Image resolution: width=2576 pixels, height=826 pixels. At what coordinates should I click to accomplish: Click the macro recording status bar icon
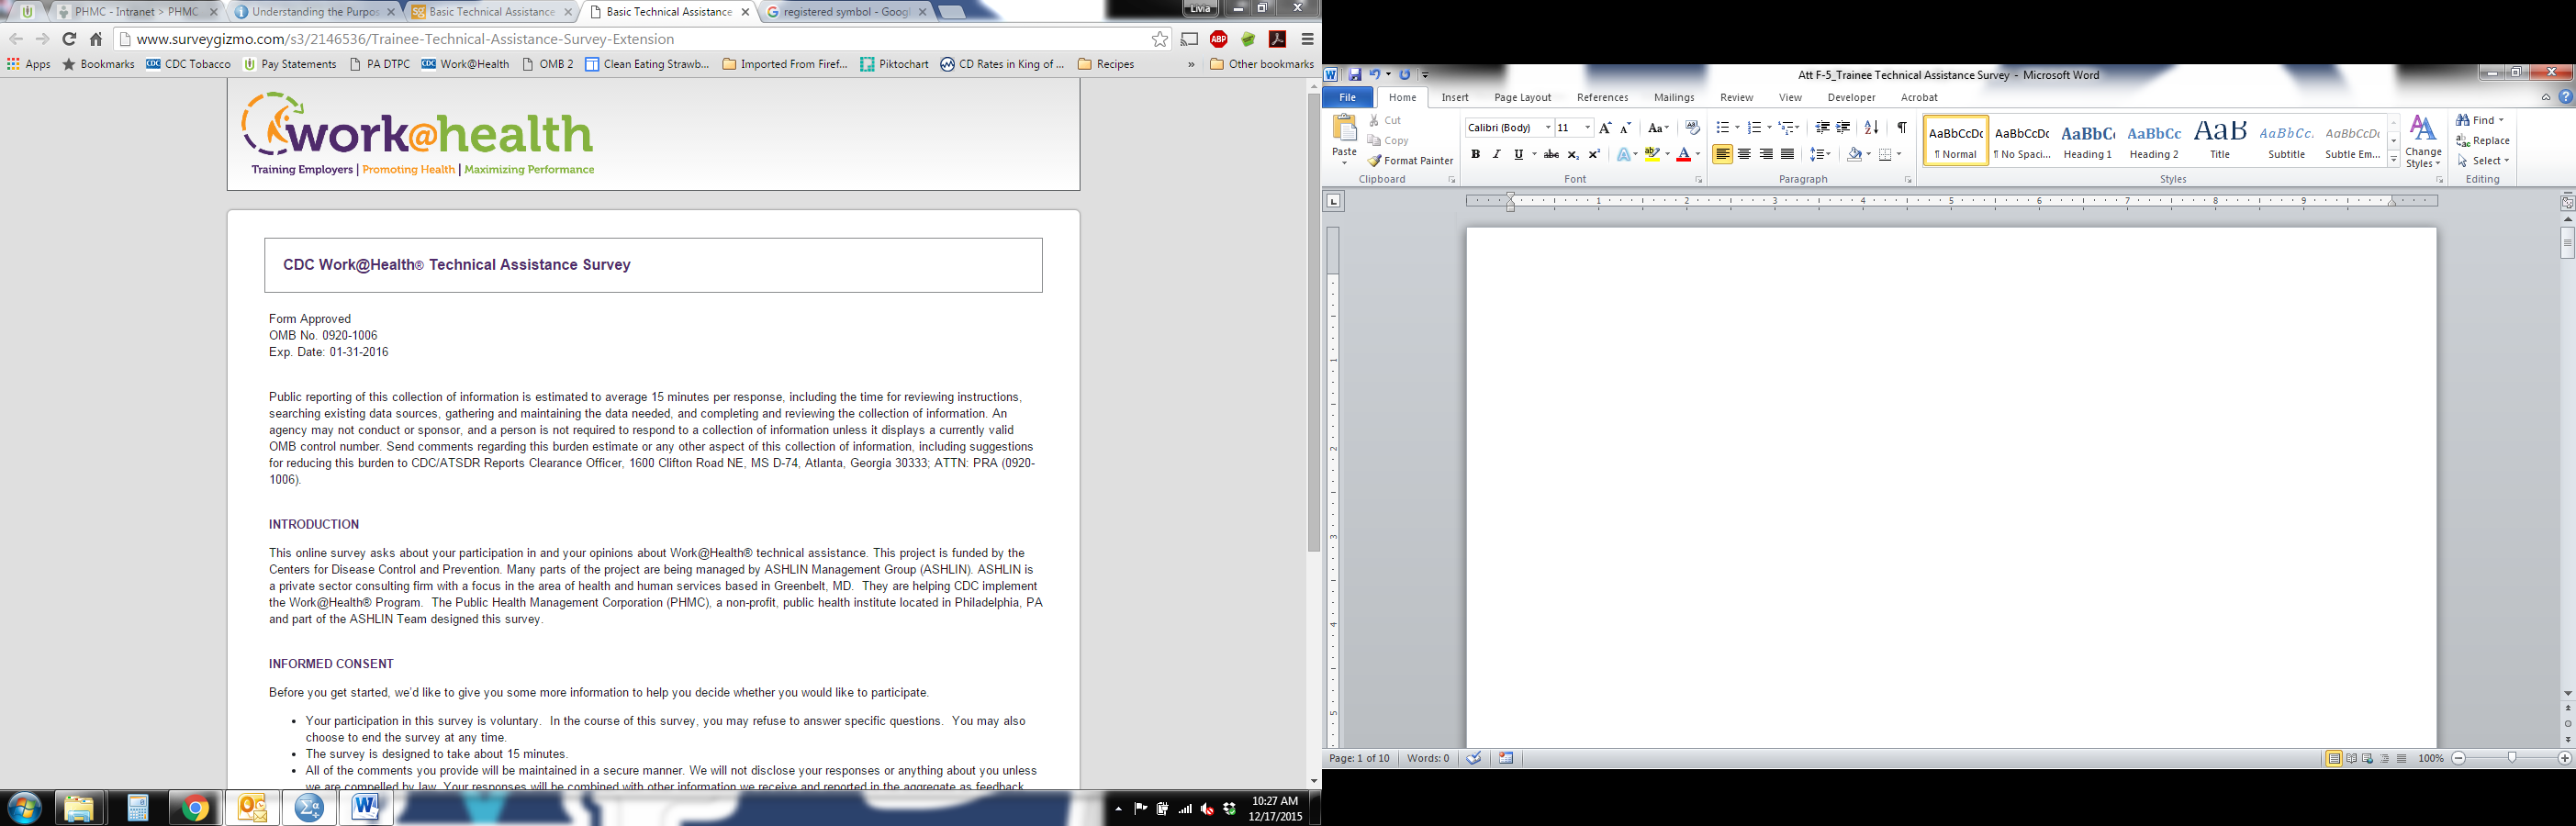pyautogui.click(x=1506, y=758)
